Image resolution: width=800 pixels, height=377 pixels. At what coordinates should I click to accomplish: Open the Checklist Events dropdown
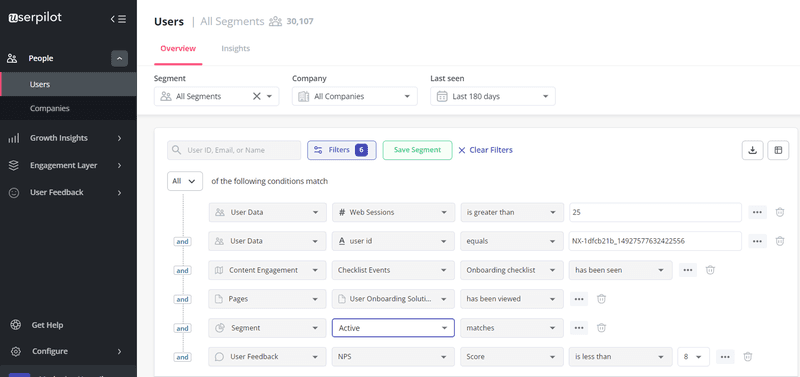point(393,270)
